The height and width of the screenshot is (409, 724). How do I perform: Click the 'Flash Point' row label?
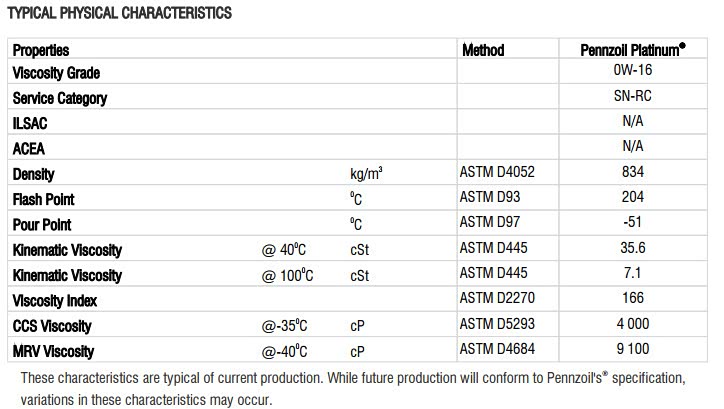[x=44, y=199]
